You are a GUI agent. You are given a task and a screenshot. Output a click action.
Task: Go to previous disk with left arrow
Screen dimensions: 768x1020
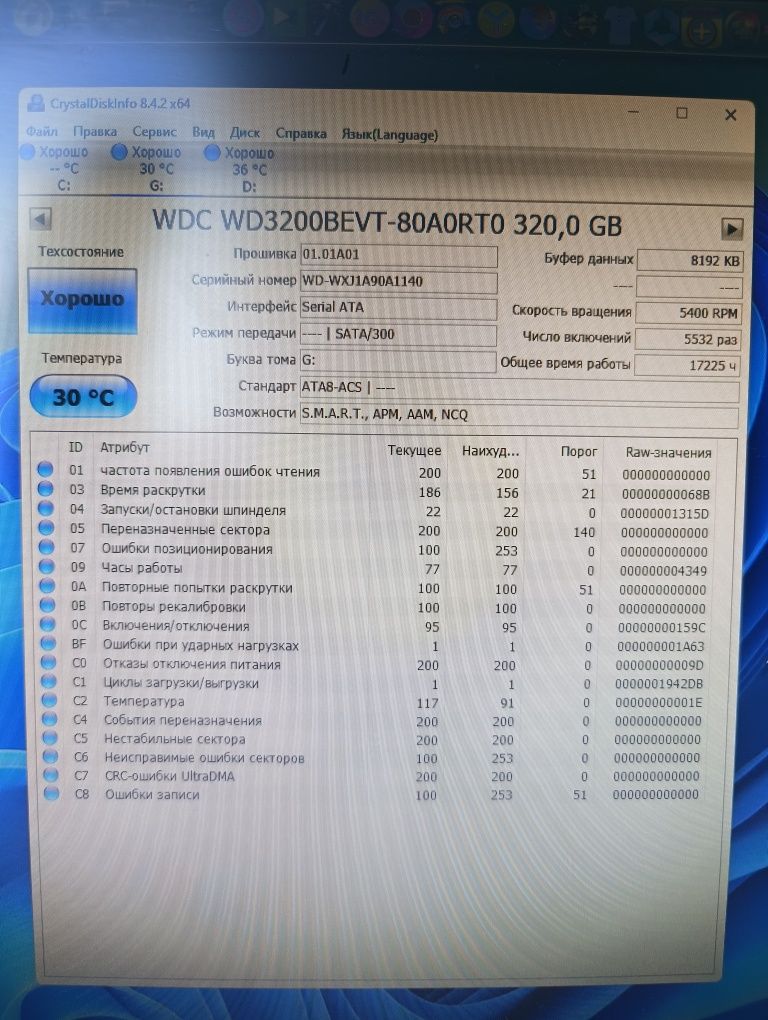click(41, 219)
